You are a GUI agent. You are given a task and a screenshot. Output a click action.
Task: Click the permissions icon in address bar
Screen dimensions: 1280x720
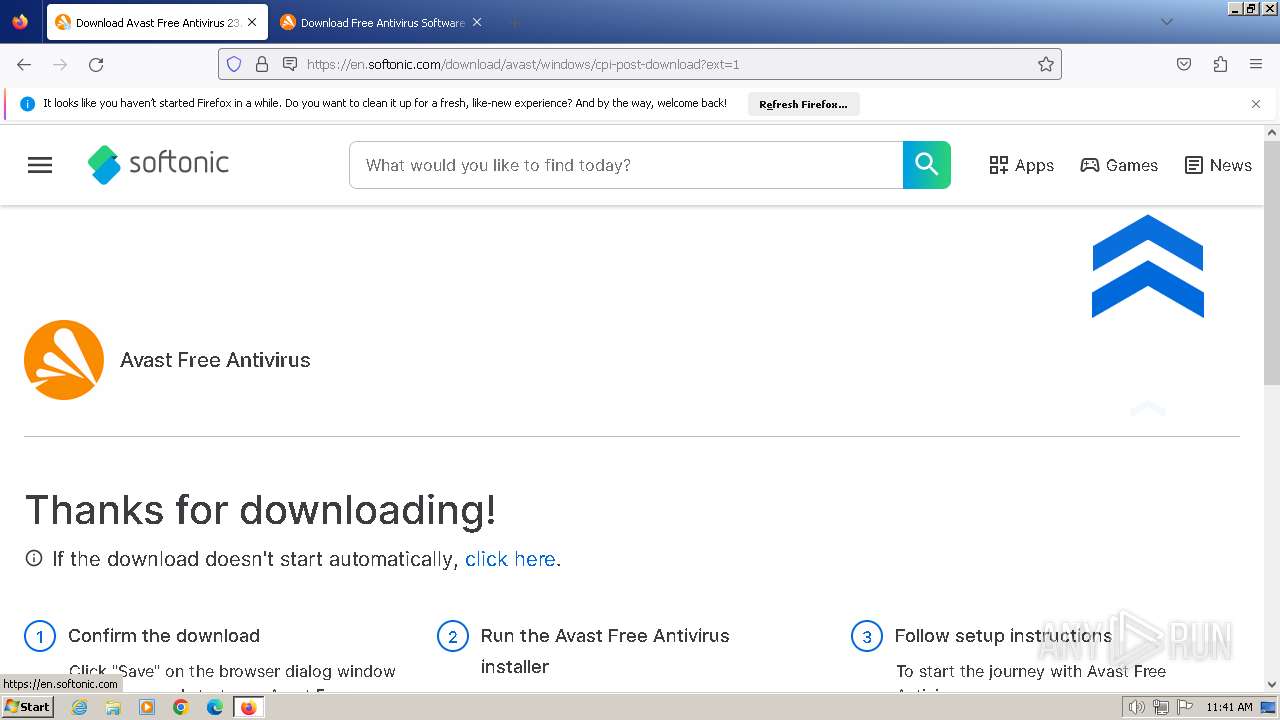290,64
